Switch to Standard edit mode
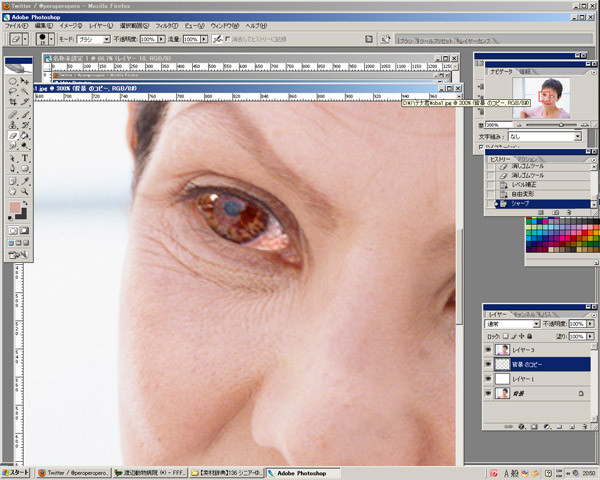 [13, 230]
